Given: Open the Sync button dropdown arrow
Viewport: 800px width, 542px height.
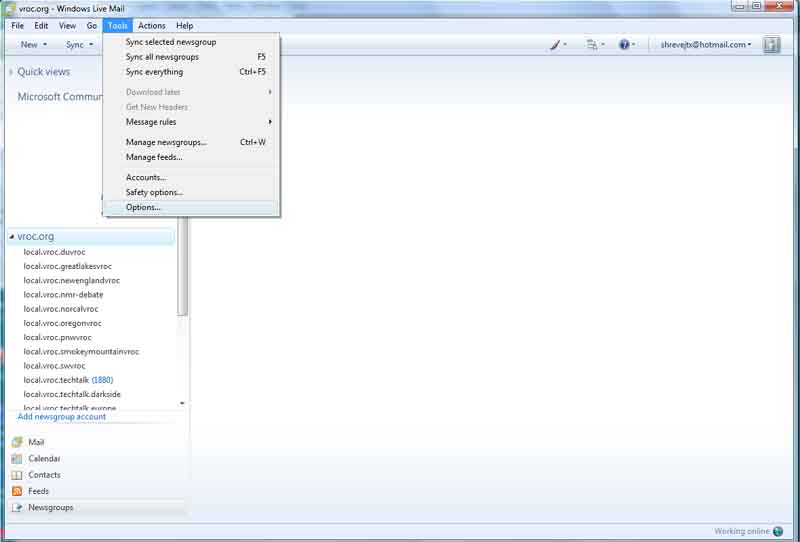Looking at the screenshot, I should [91, 45].
